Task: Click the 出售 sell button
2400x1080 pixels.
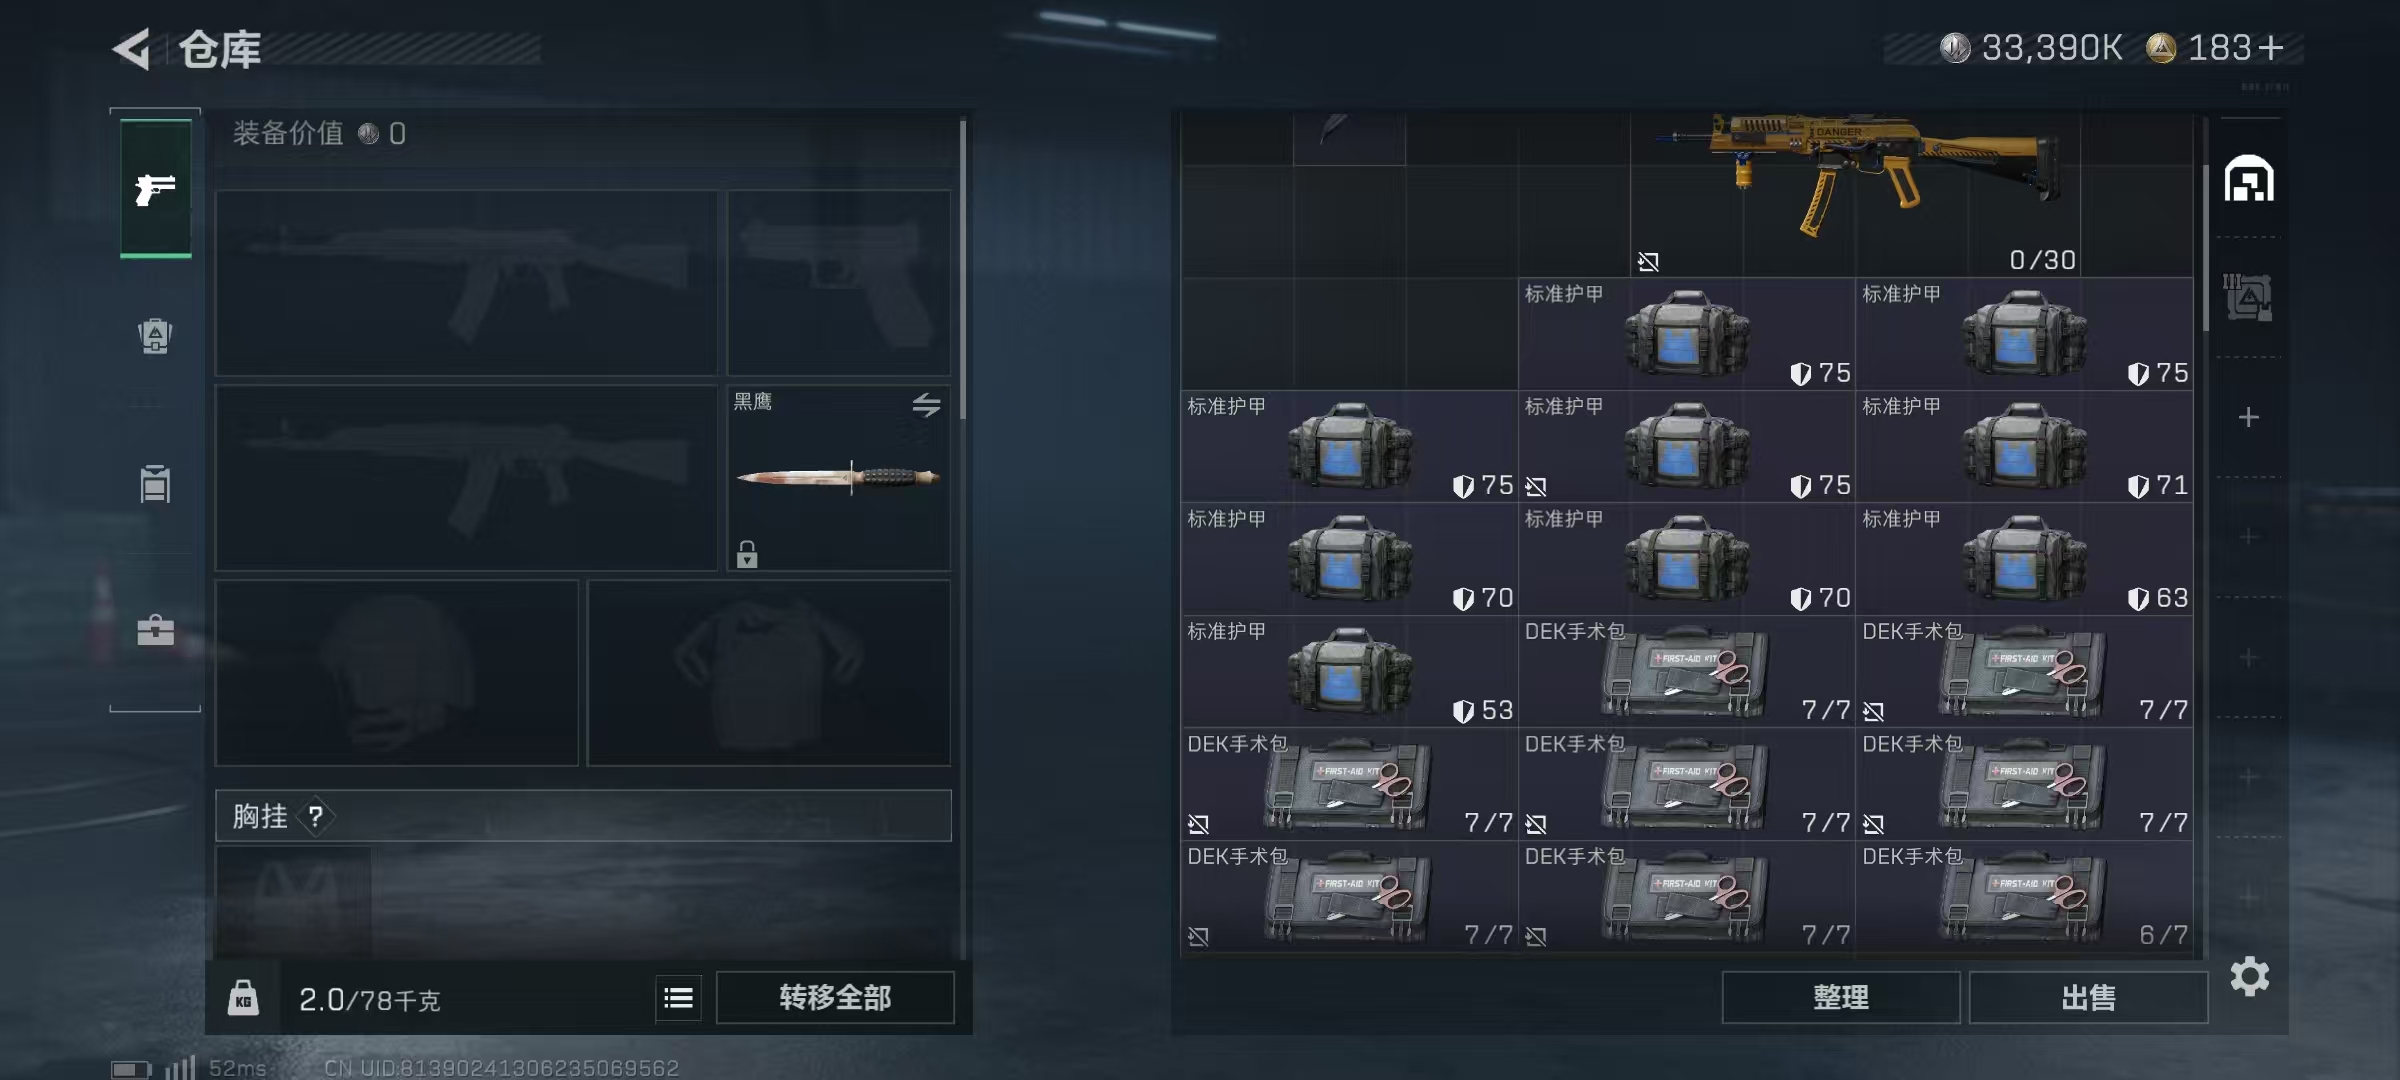Action: pos(2088,997)
